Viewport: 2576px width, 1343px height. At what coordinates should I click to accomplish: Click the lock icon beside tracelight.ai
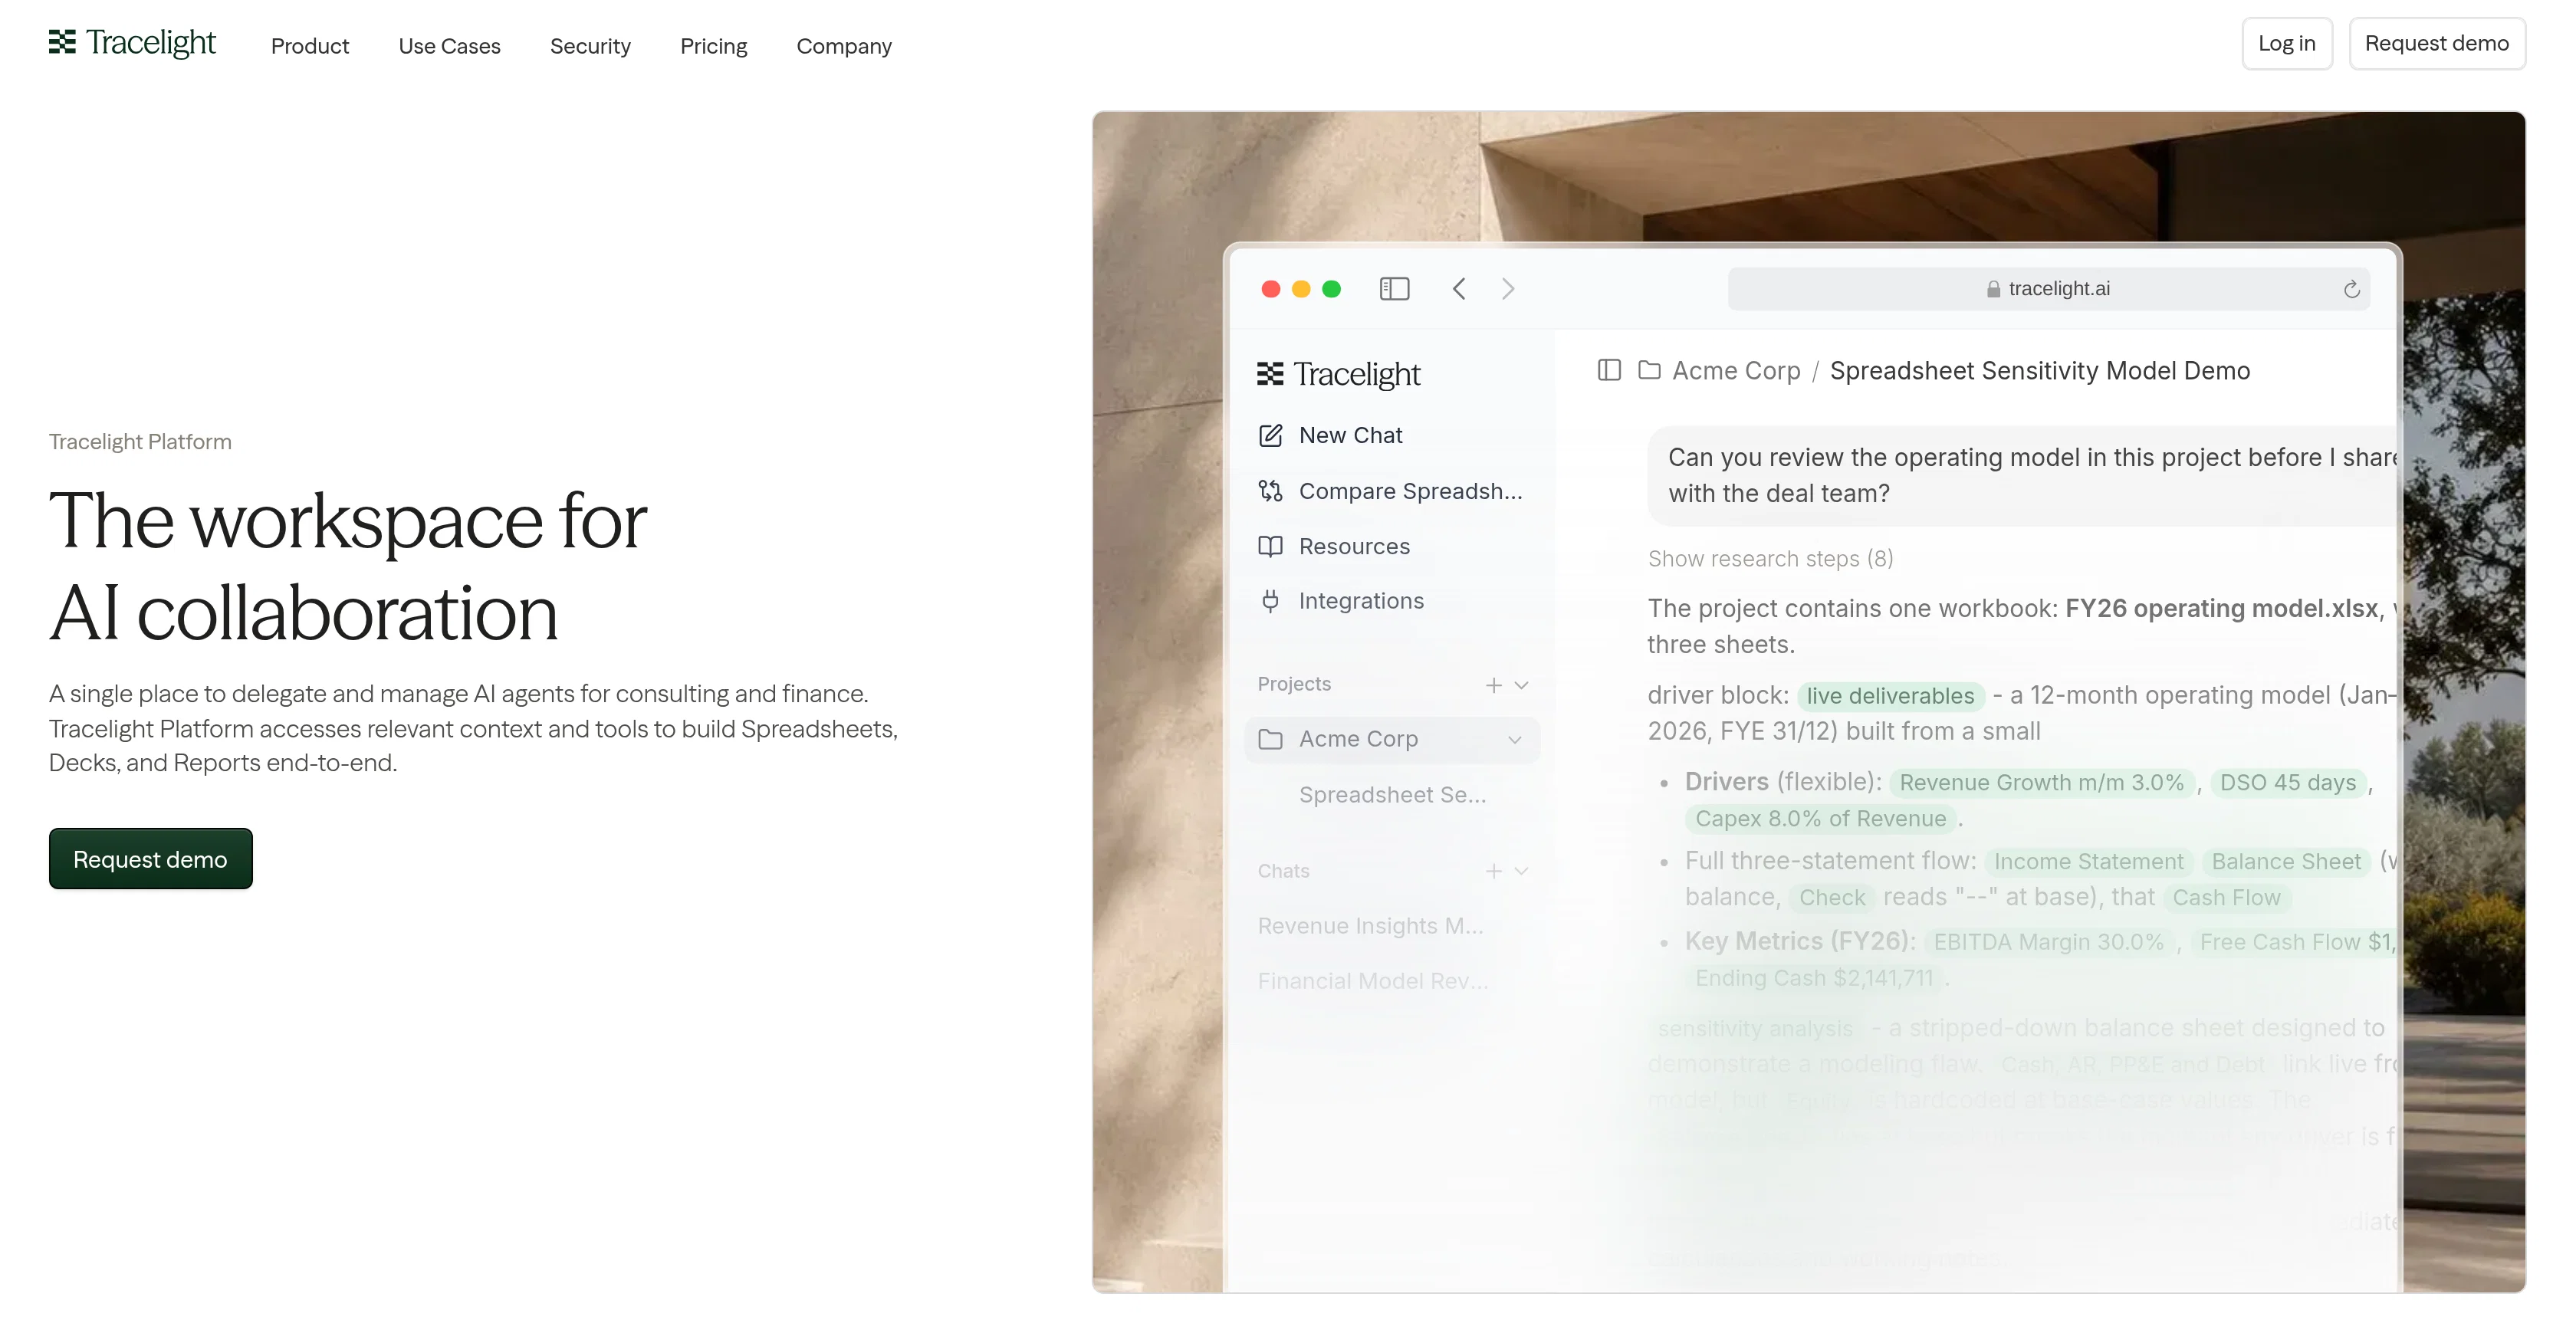coord(1993,289)
